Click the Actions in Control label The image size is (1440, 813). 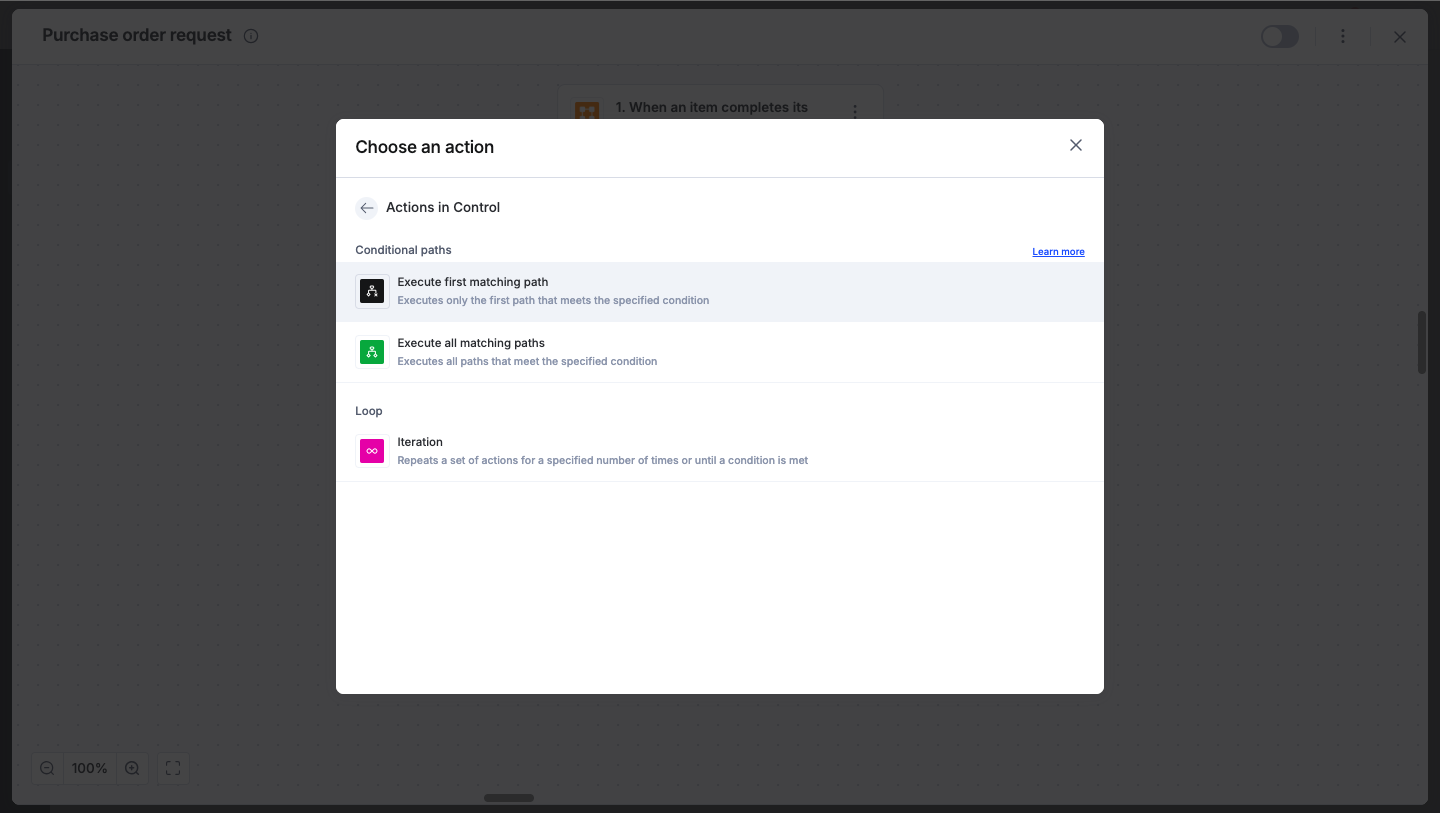[x=443, y=207]
